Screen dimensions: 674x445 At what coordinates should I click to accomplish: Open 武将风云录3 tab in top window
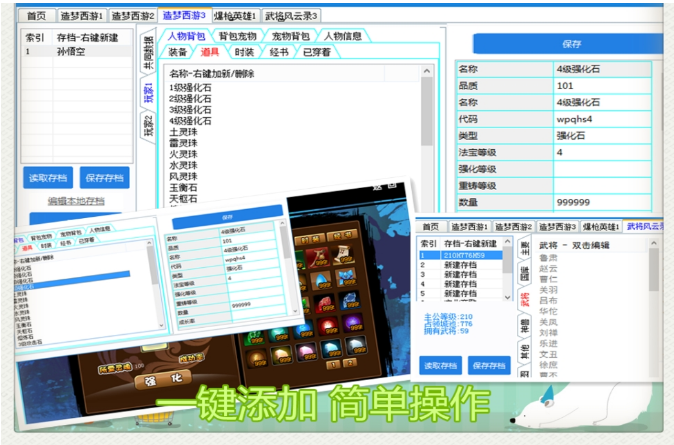point(291,16)
